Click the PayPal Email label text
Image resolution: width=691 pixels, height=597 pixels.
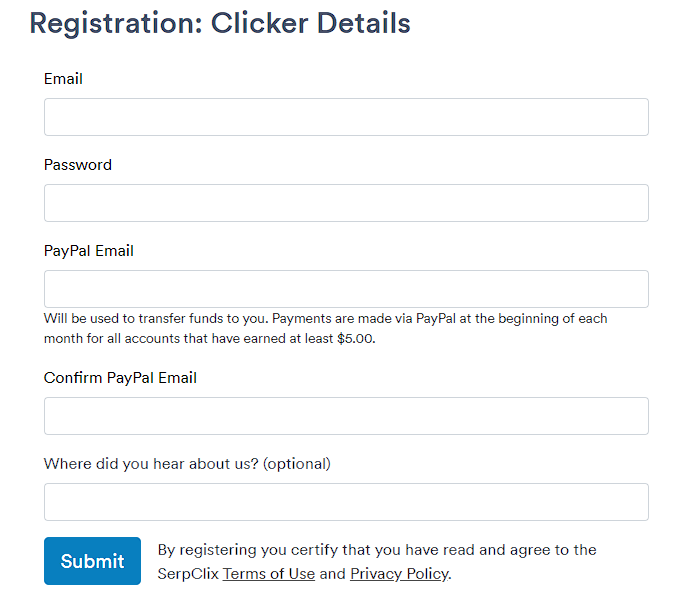click(x=89, y=251)
